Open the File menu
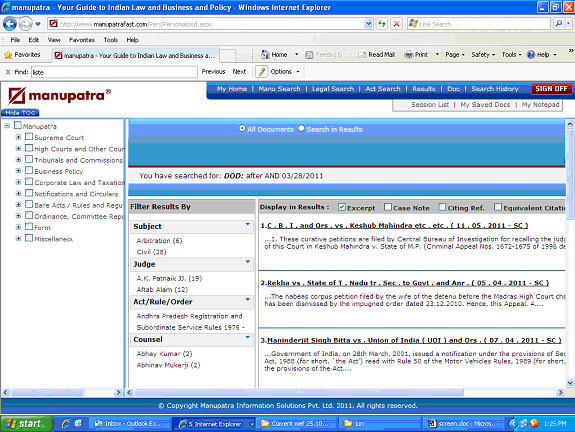 (x=15, y=40)
